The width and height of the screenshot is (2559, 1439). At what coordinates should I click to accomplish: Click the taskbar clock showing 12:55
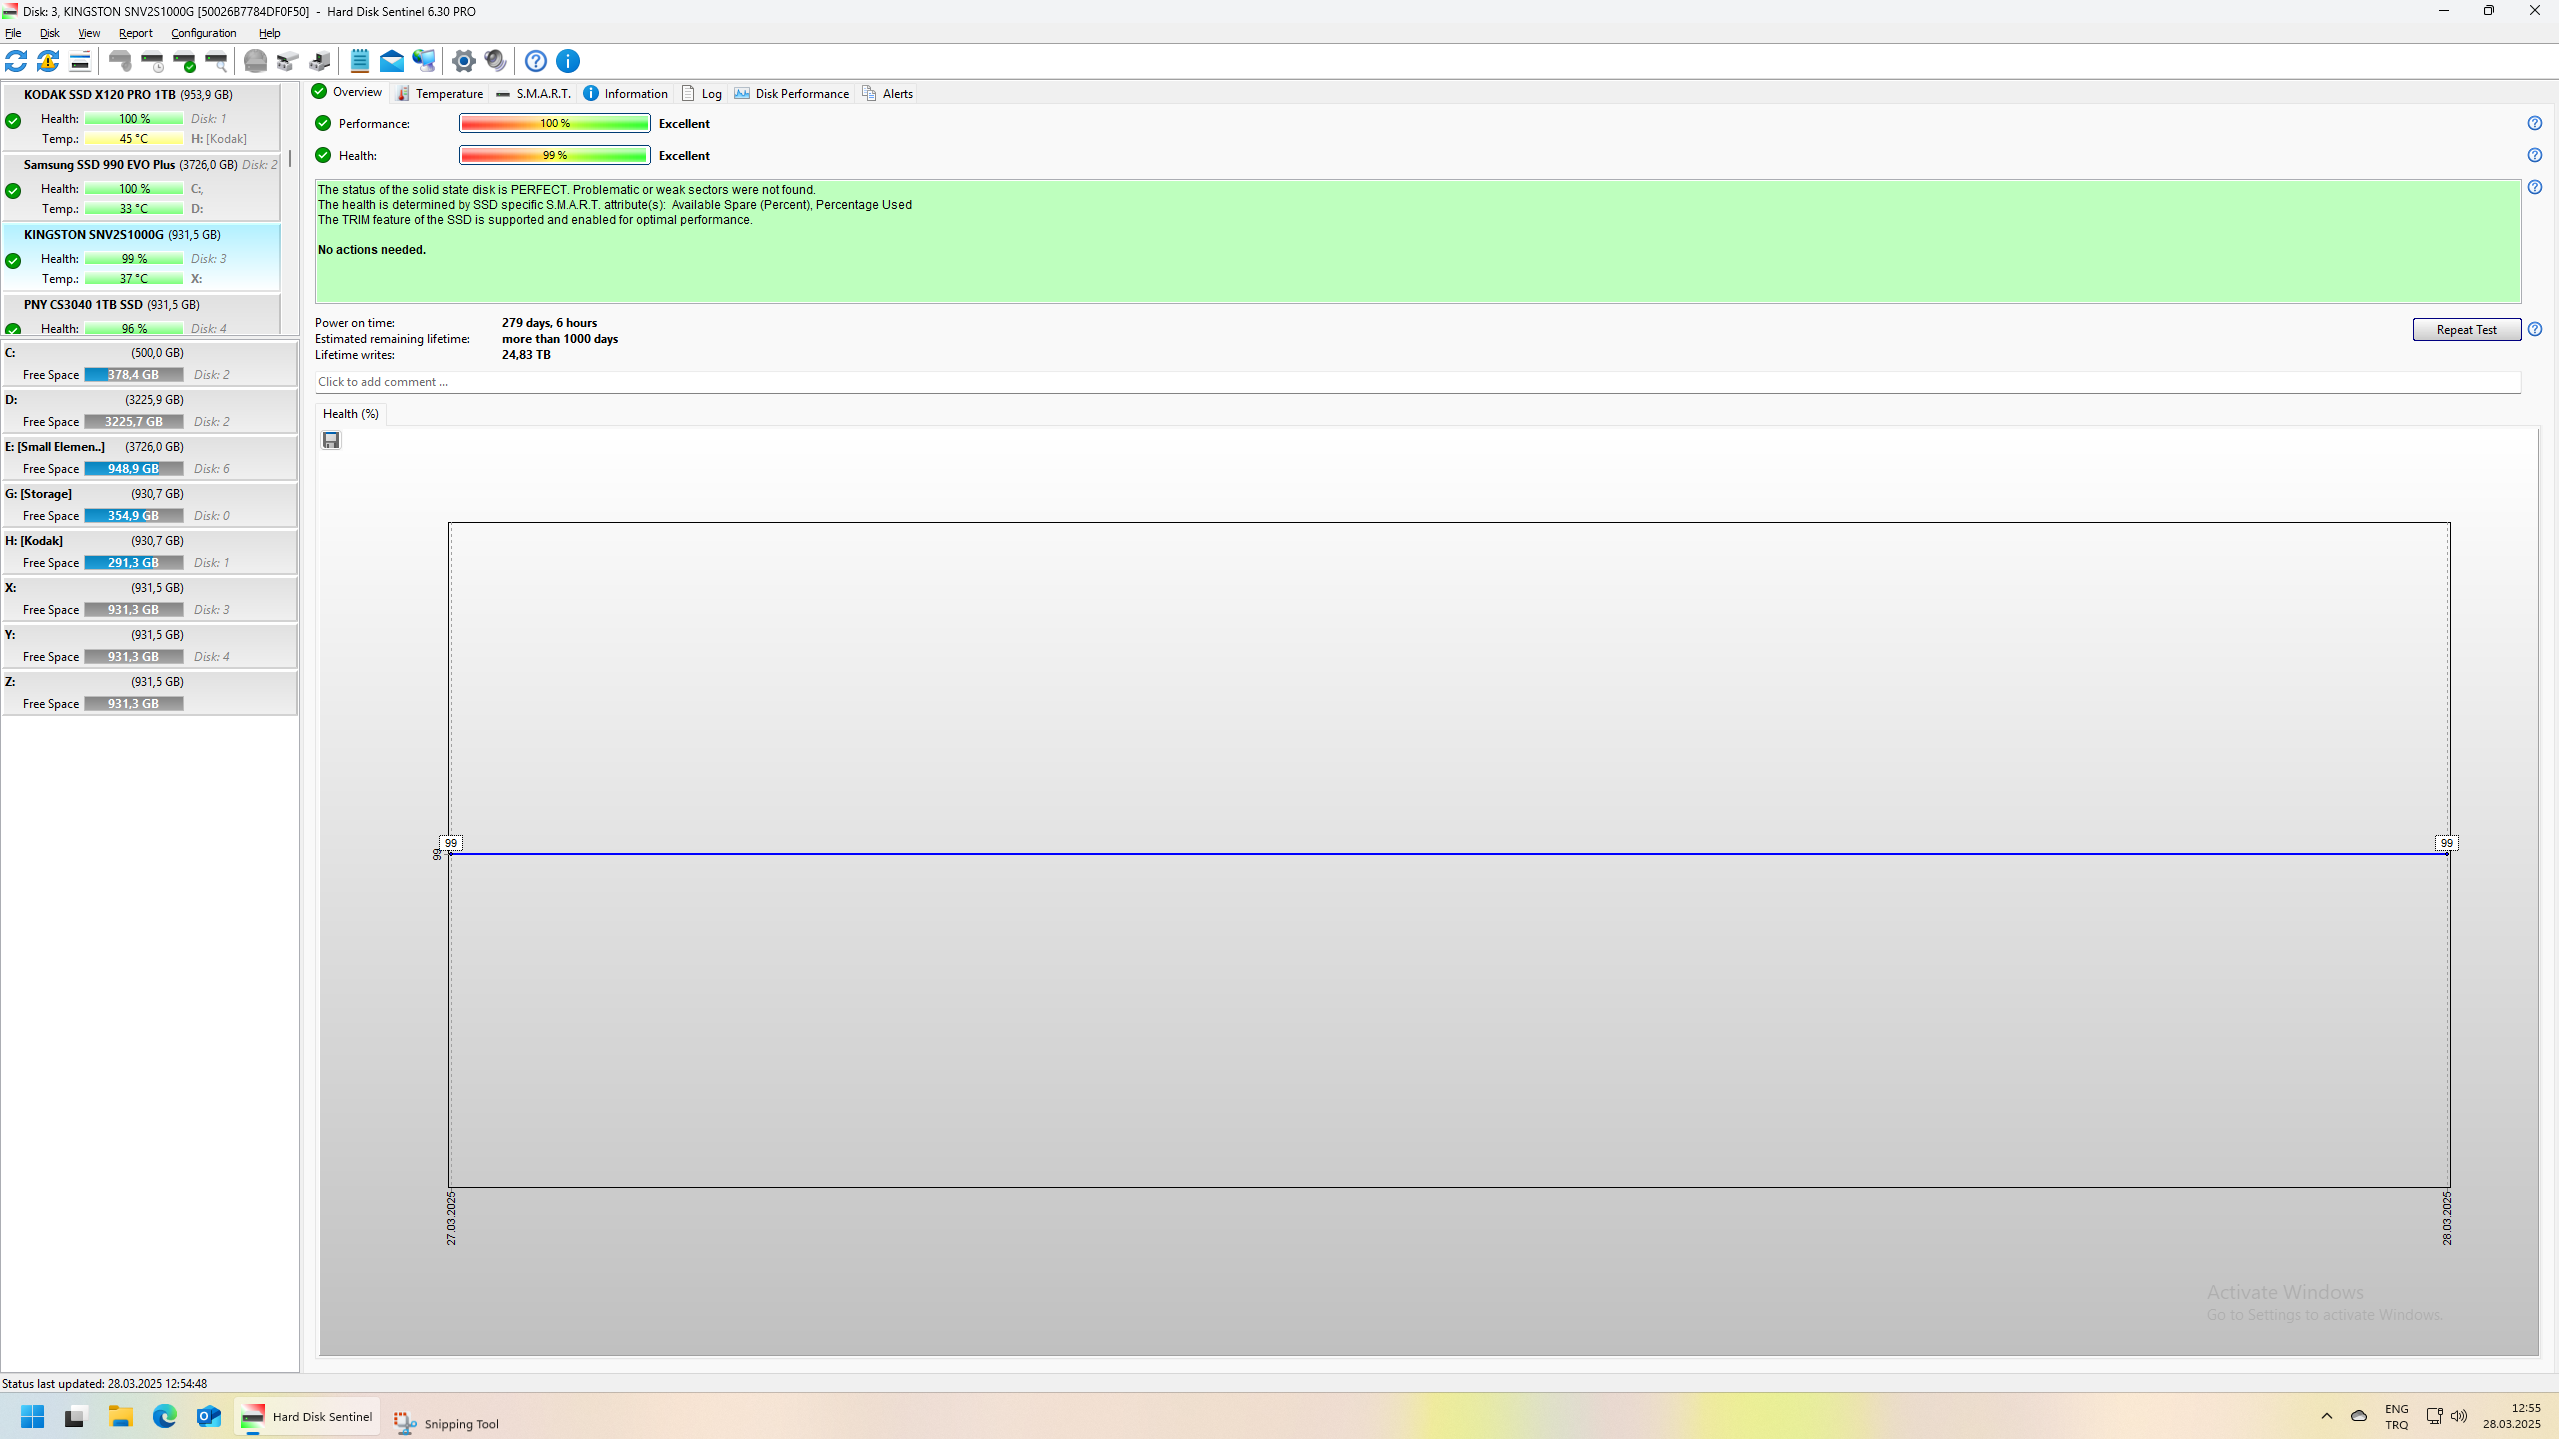2511,1416
